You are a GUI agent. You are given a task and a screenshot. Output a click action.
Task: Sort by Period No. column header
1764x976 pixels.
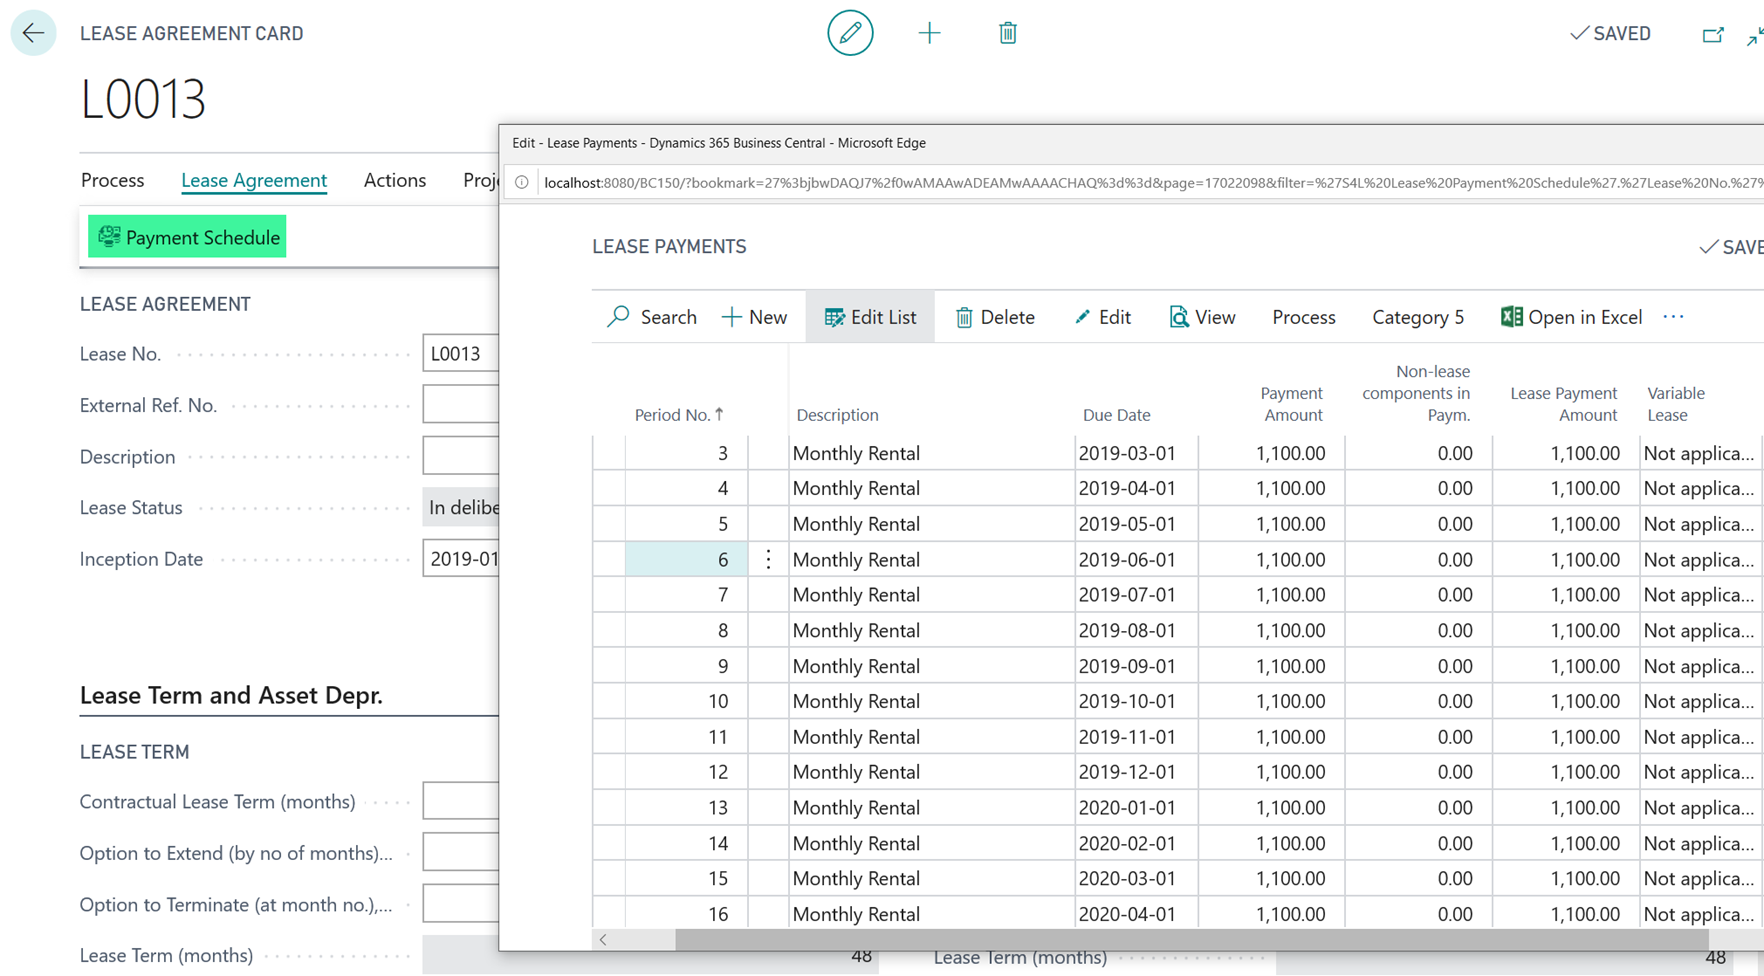678,414
